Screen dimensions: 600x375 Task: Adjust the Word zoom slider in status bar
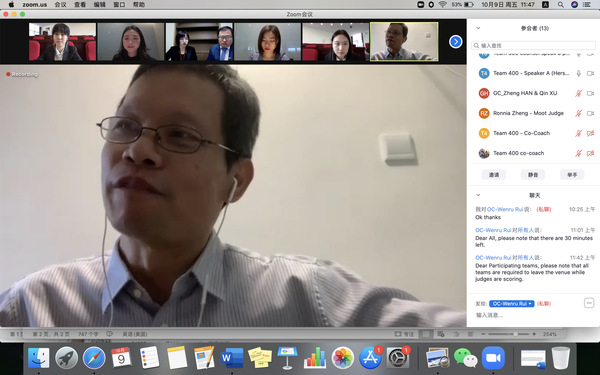pyautogui.click(x=509, y=334)
